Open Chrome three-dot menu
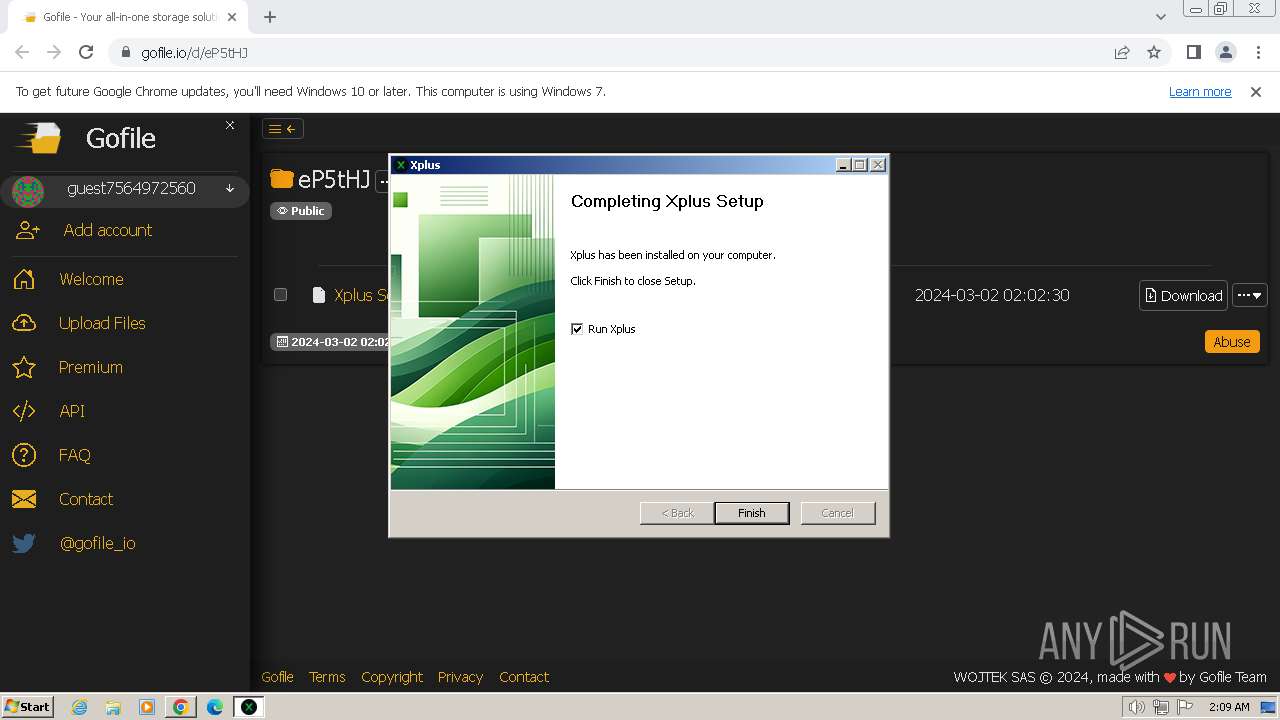The image size is (1280, 720). 1258,52
